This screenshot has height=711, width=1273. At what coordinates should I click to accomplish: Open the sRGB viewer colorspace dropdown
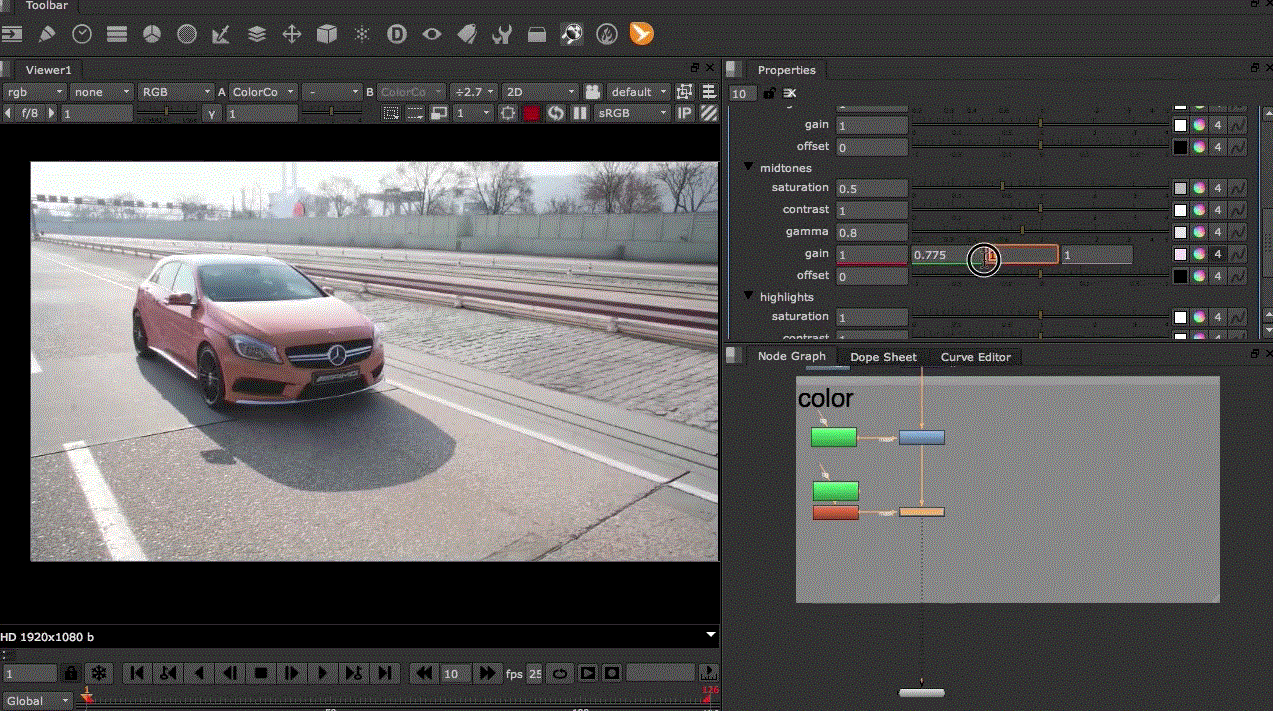coord(632,113)
